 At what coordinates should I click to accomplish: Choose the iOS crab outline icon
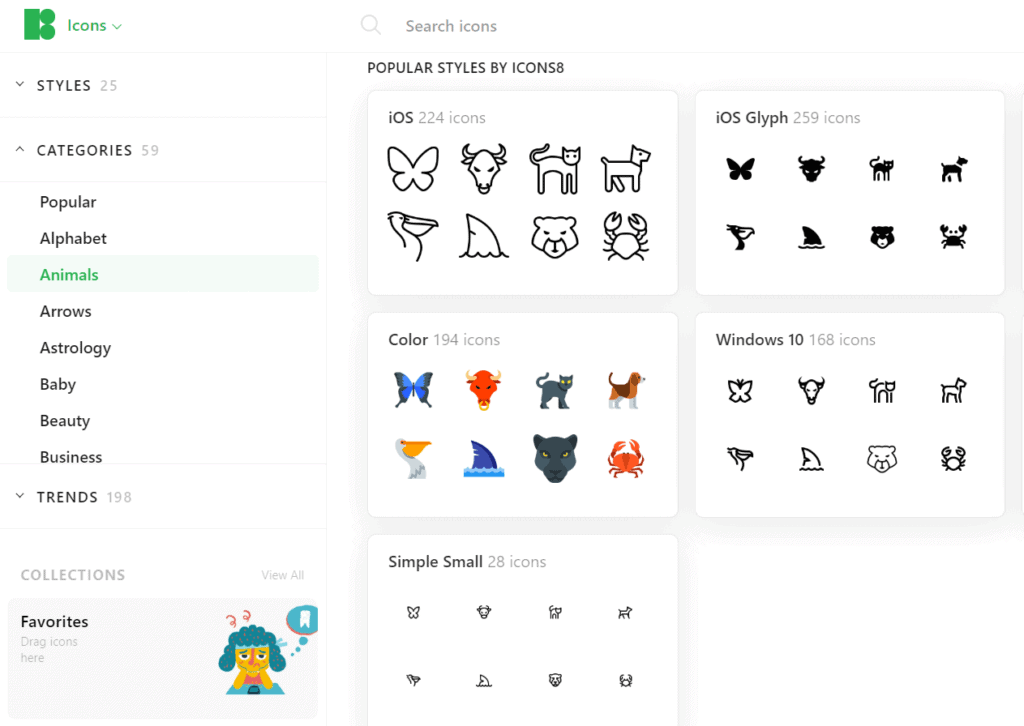[x=625, y=236]
